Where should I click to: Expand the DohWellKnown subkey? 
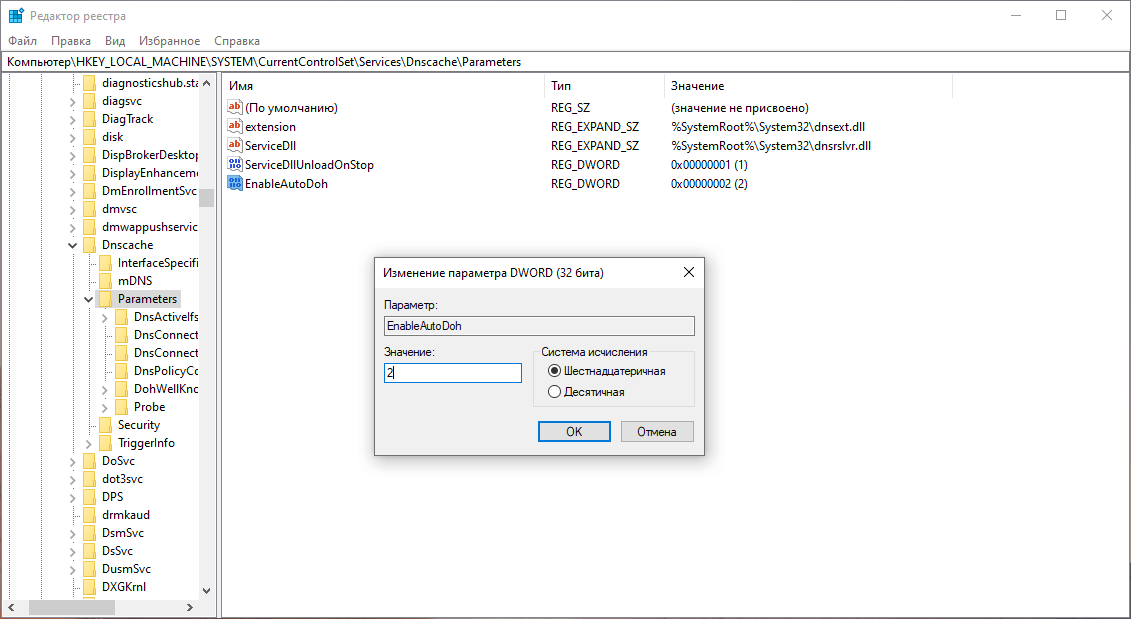105,390
